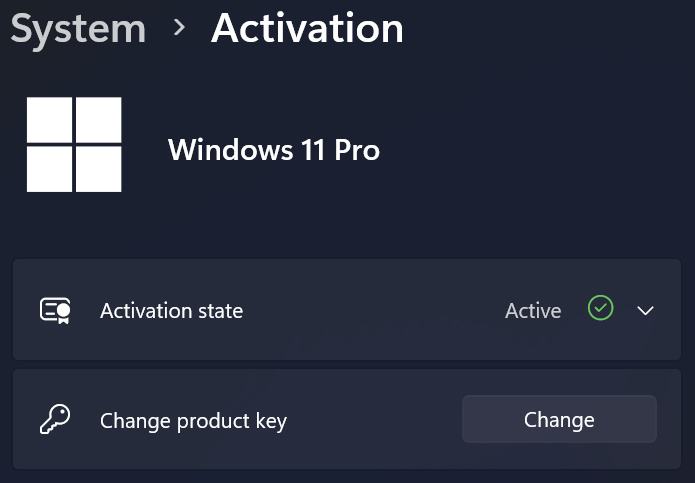
Task: Click the Windows logo image
Action: coord(74,145)
